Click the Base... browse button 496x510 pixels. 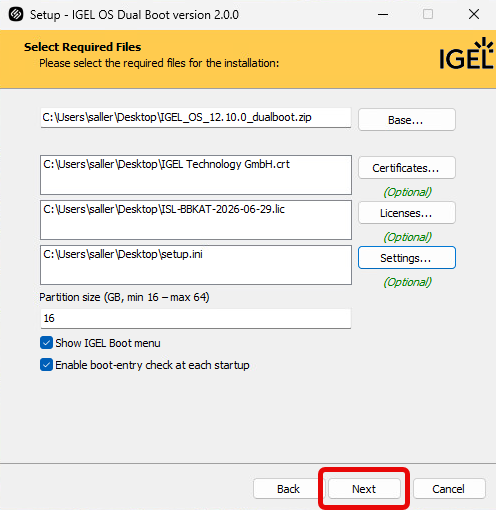pos(407,120)
